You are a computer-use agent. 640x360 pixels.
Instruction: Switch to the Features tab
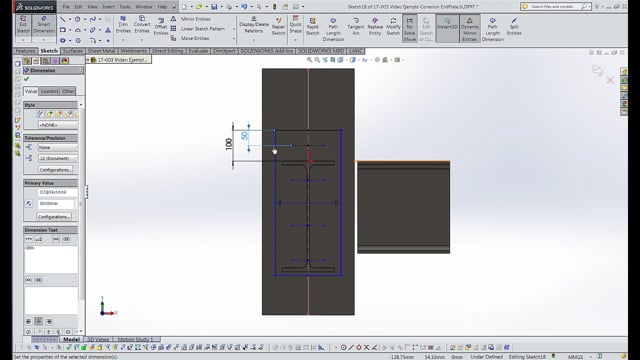[x=25, y=51]
